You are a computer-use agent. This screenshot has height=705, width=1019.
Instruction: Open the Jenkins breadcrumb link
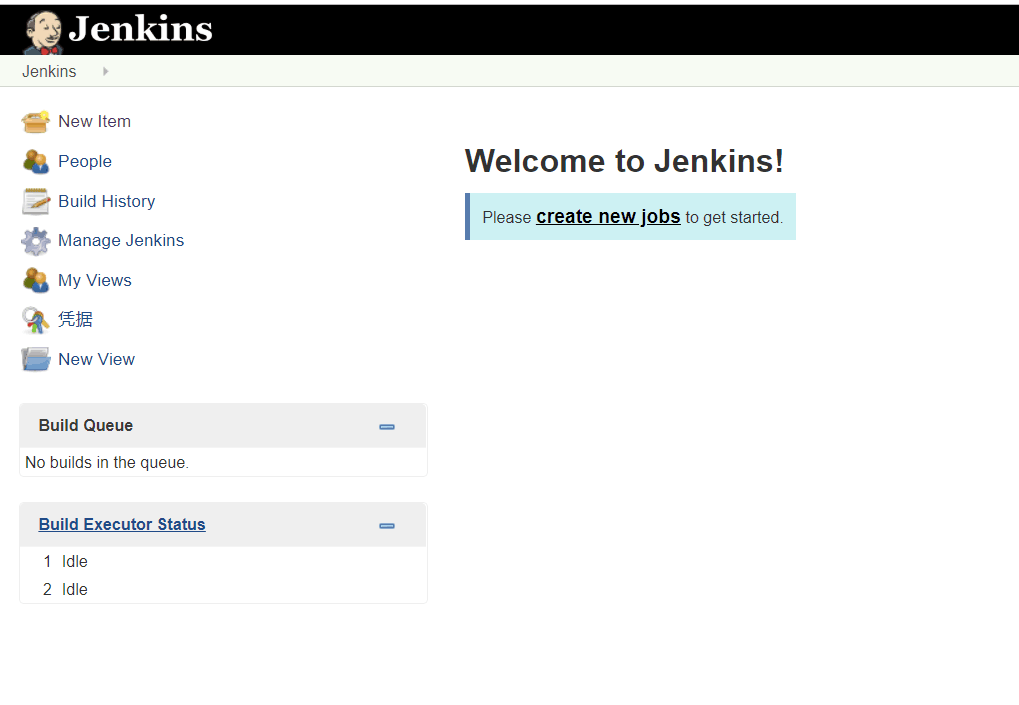49,71
